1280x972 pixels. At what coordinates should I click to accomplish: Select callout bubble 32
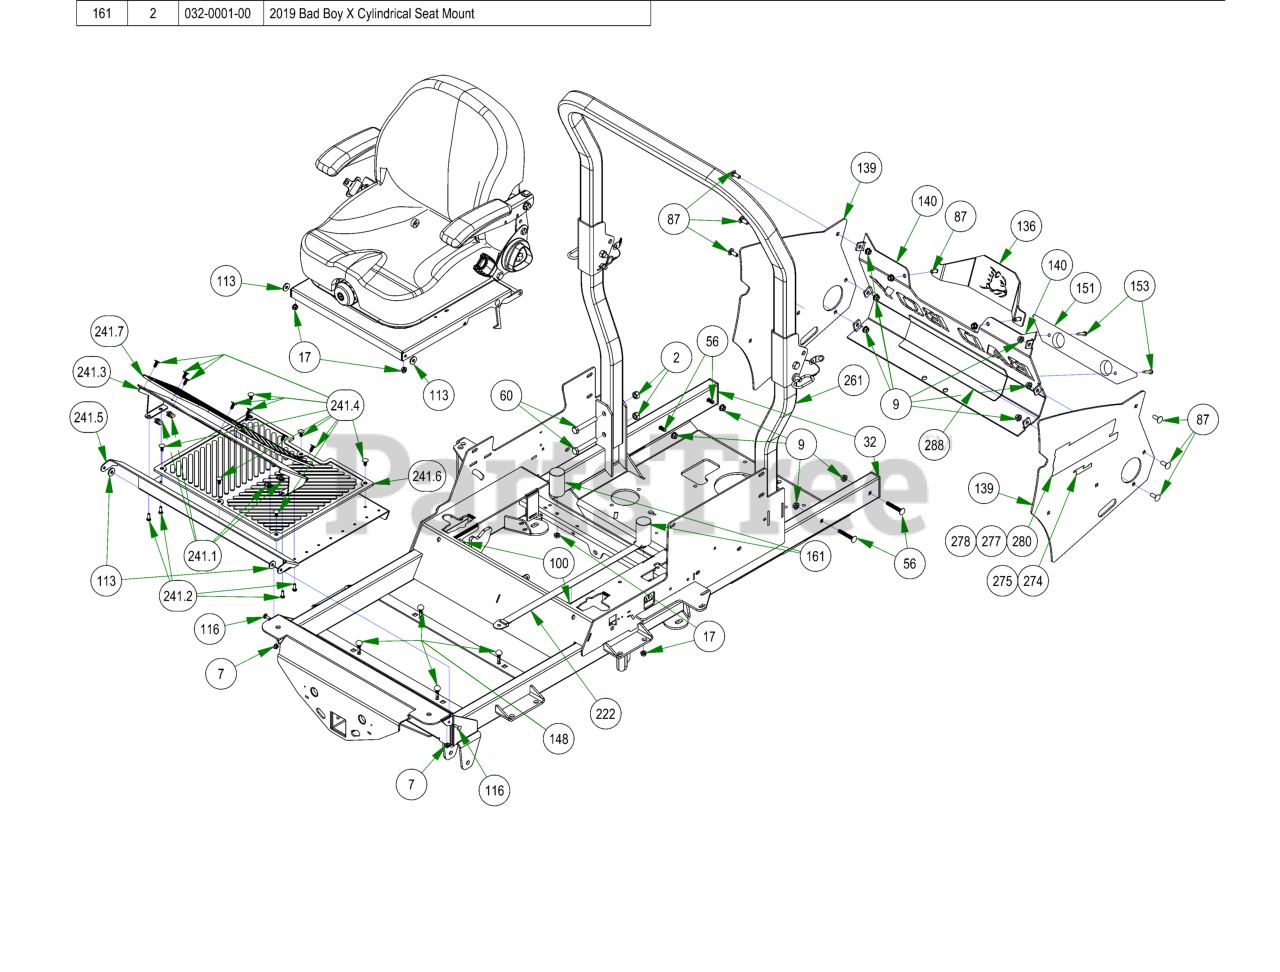(x=870, y=441)
